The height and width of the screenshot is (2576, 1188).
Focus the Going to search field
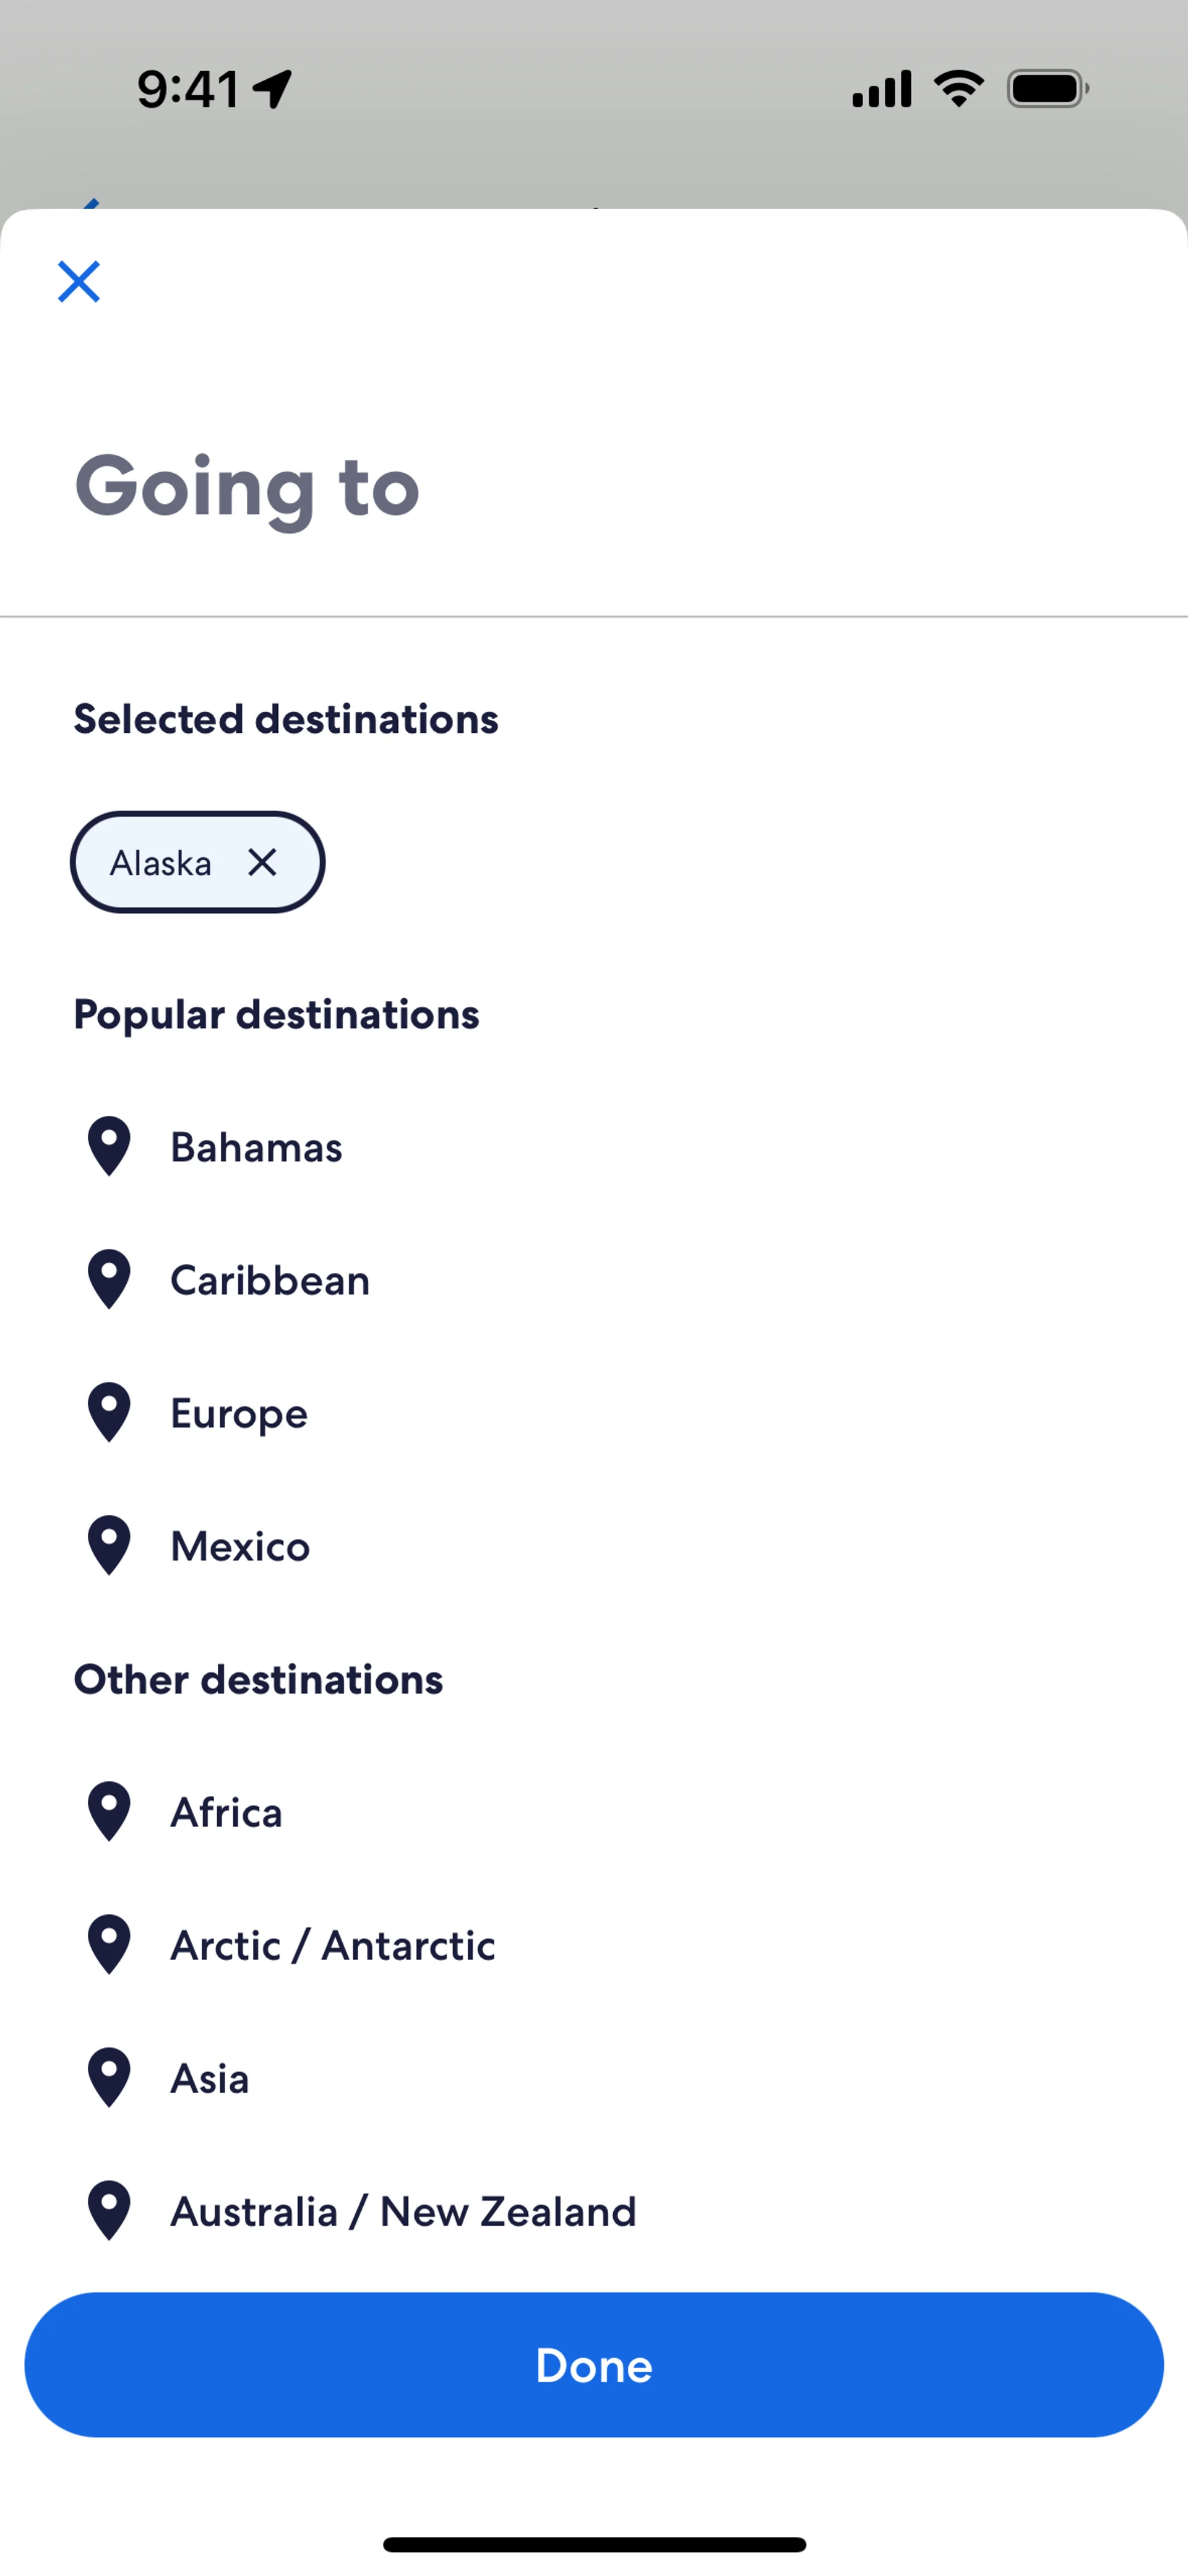point(594,487)
